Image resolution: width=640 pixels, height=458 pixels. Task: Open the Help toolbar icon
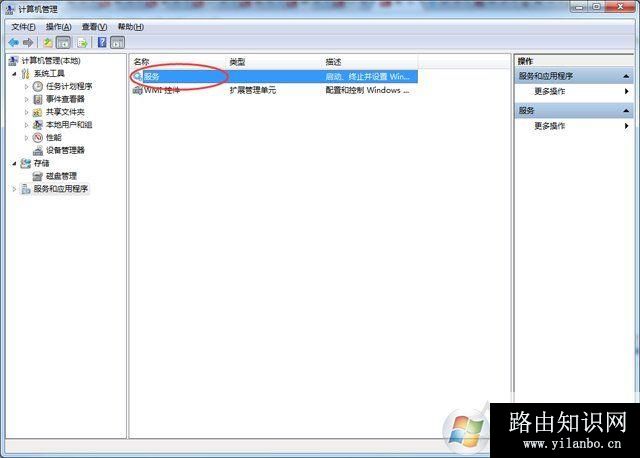coord(102,42)
